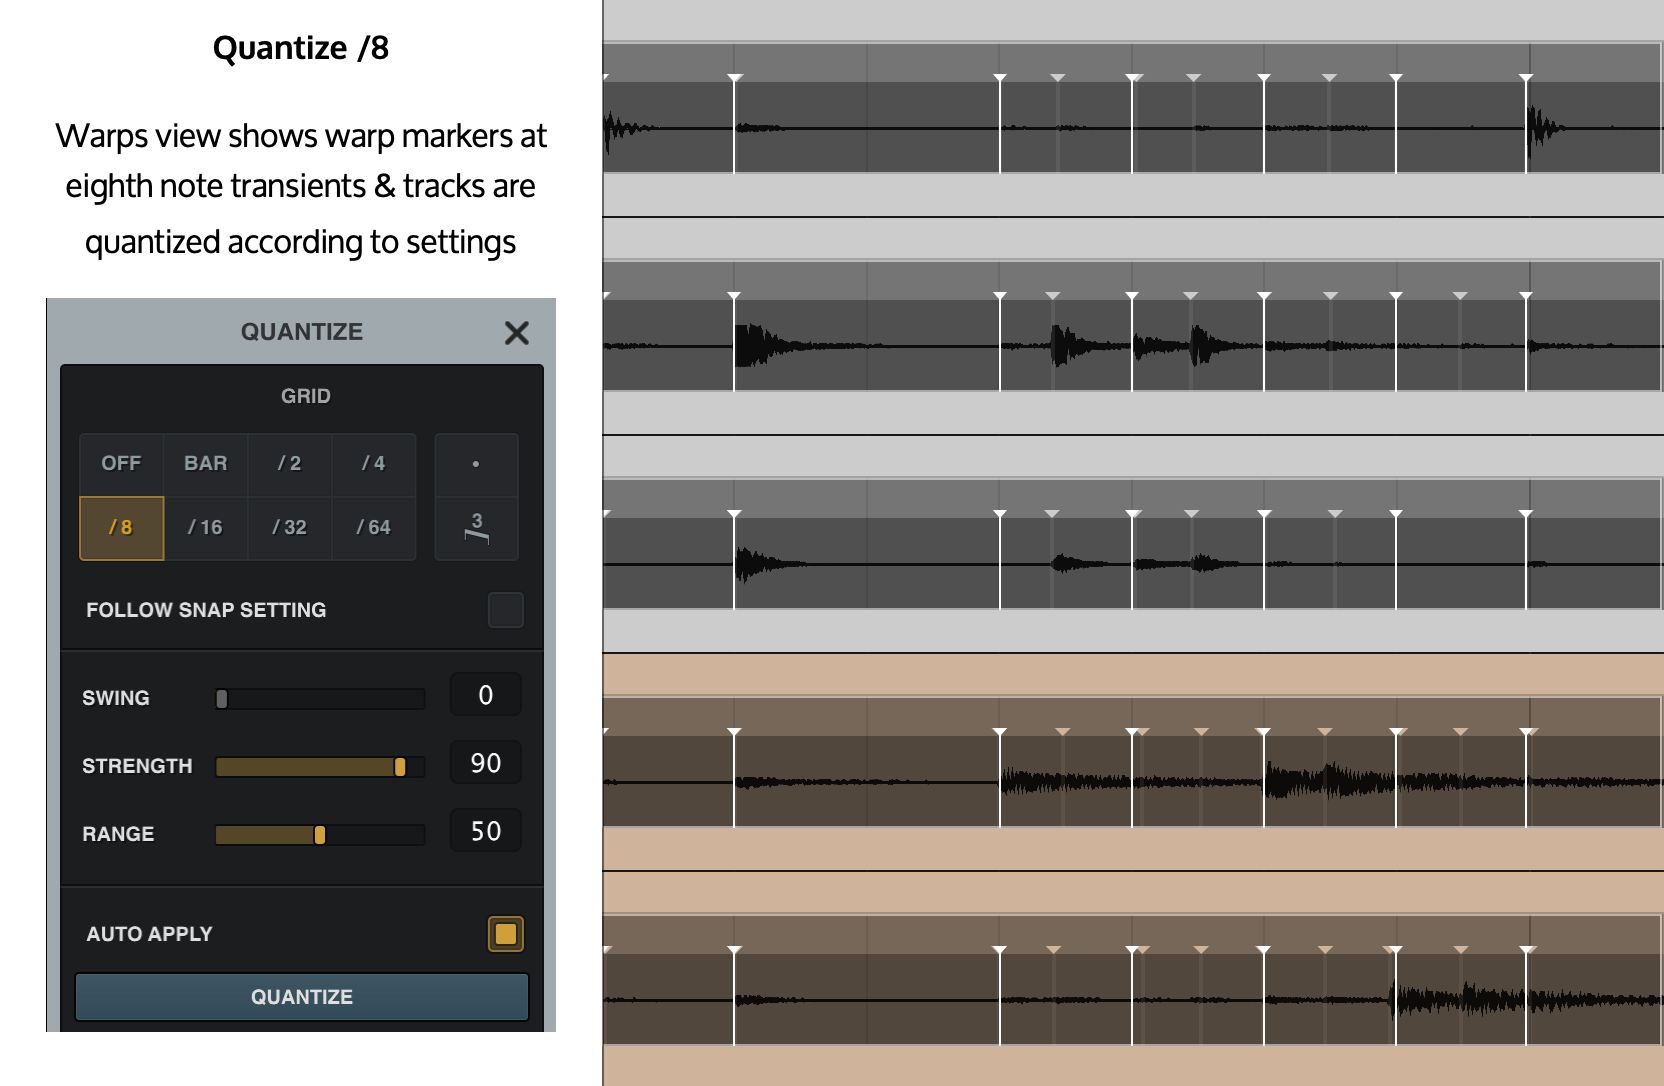The width and height of the screenshot is (1664, 1086).
Task: Click the AUTO APPLY label
Action: pos(150,934)
